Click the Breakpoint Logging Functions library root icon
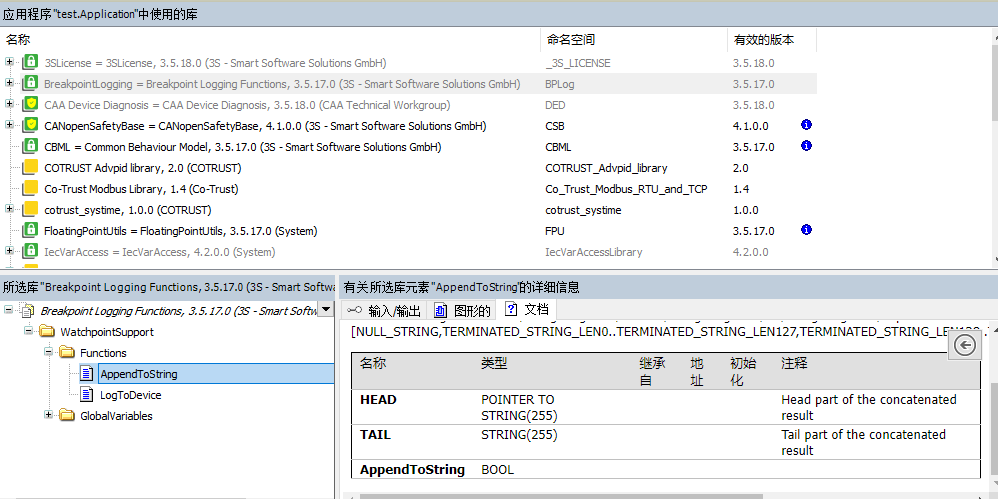Image resolution: width=998 pixels, height=499 pixels. 27,311
